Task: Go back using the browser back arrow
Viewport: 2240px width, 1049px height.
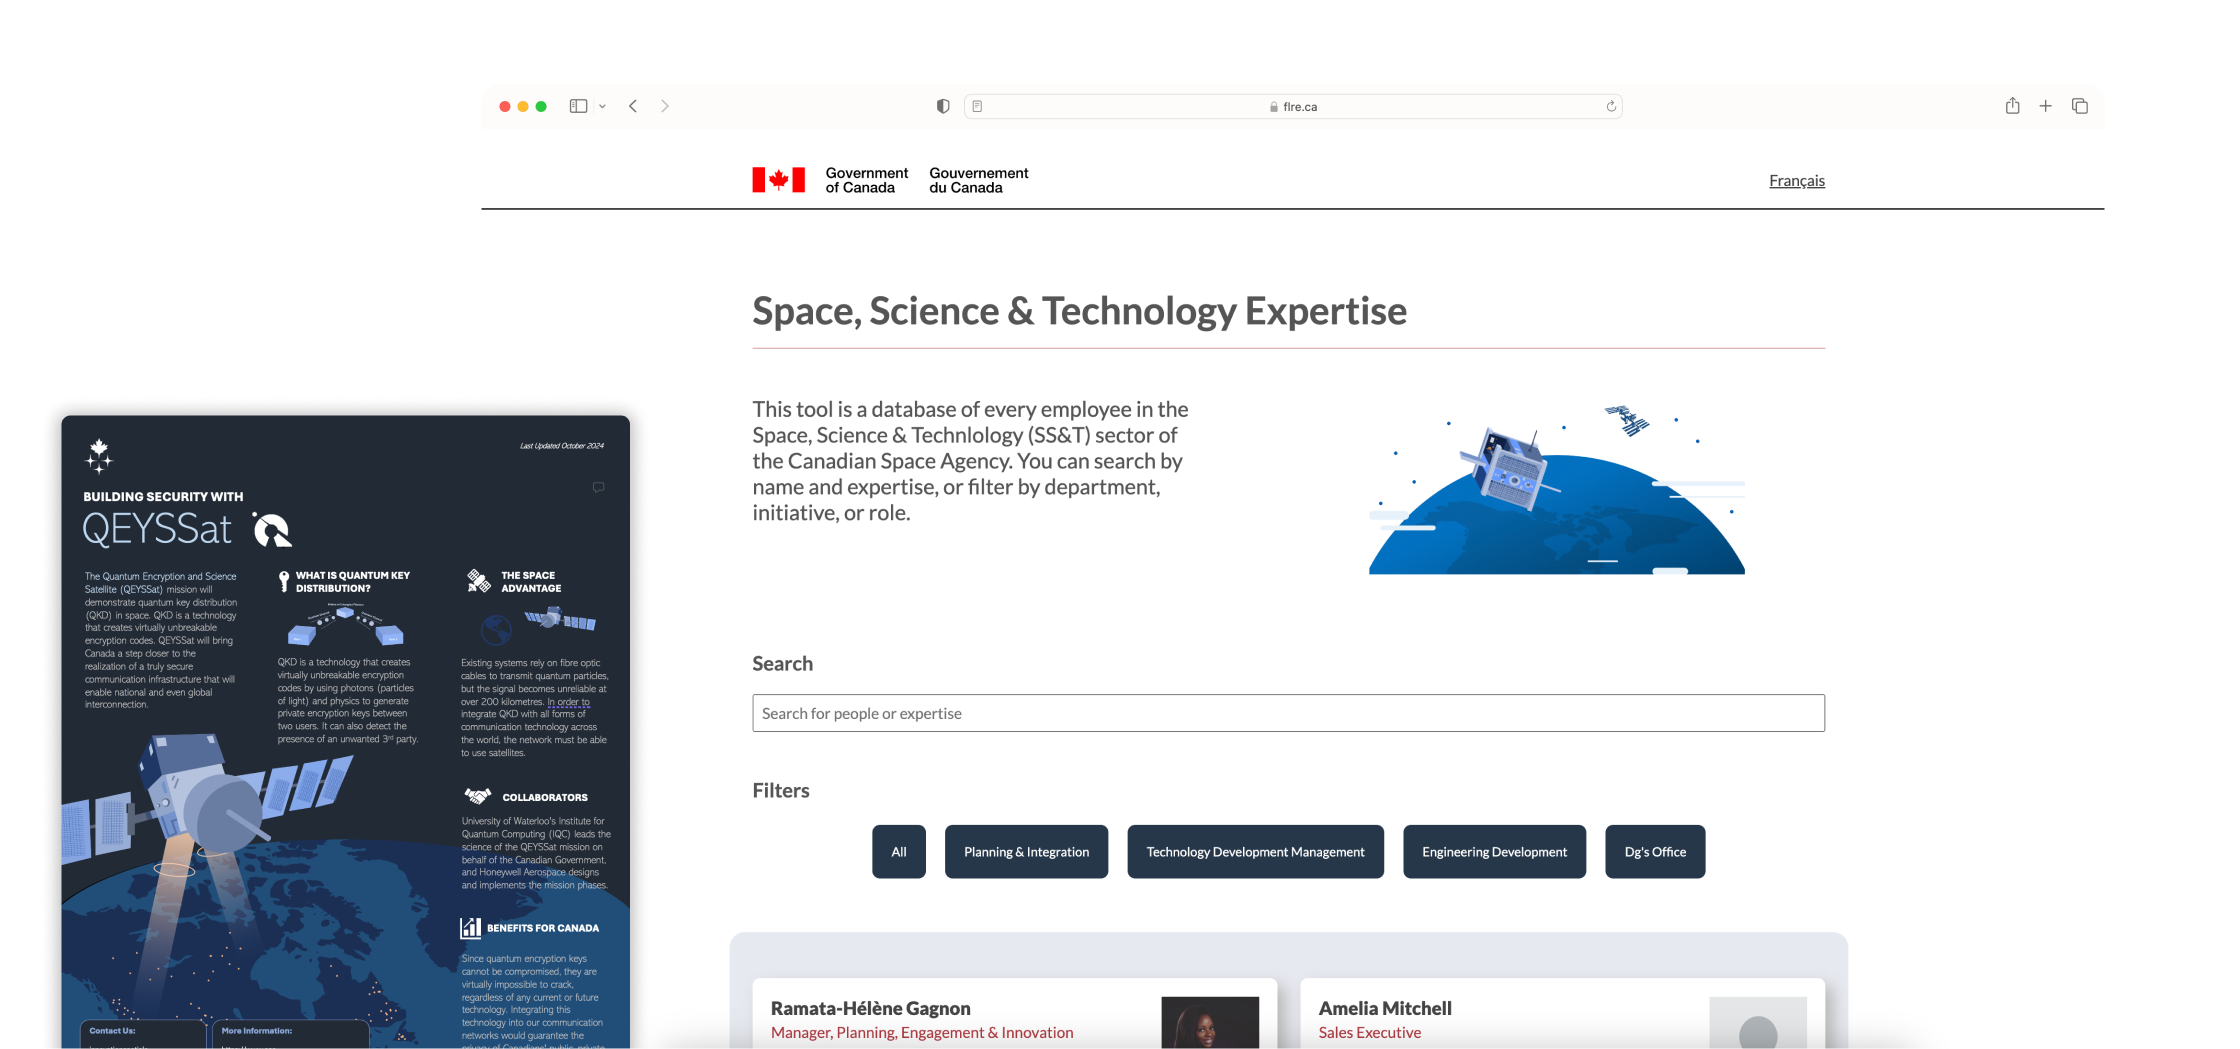Action: coord(633,106)
